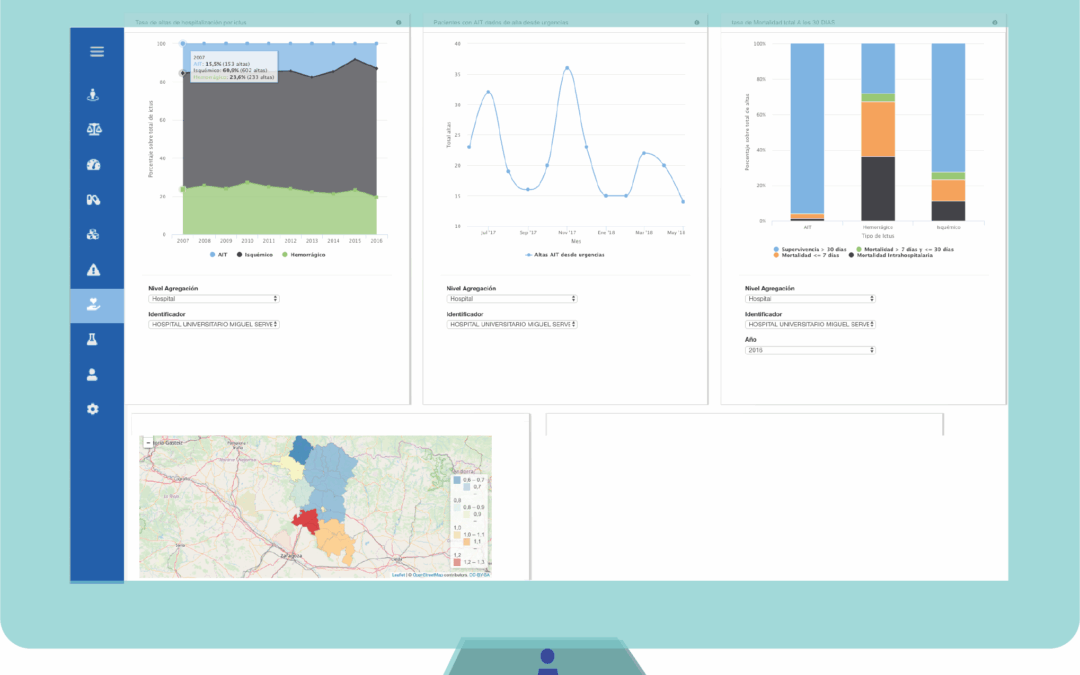The height and width of the screenshot is (675, 1080).
Task: Click the balance scales sidebar icon
Action: [x=93, y=130]
